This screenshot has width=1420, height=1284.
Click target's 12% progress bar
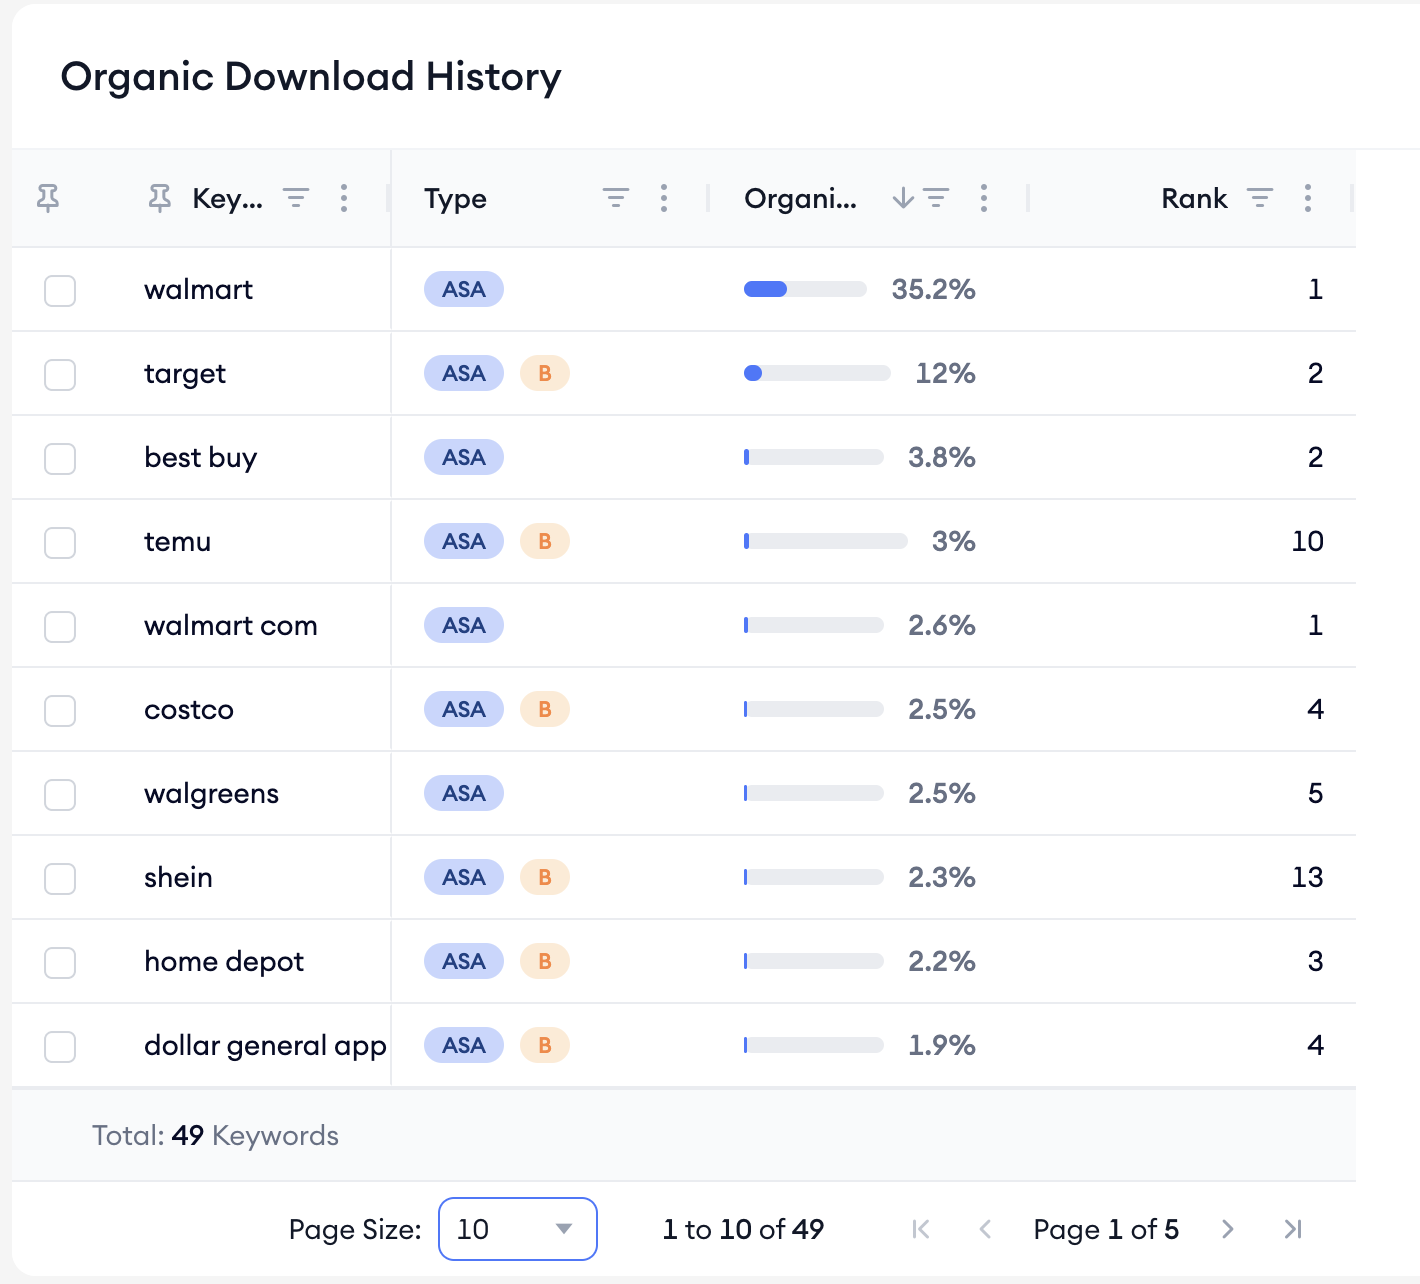tap(817, 373)
